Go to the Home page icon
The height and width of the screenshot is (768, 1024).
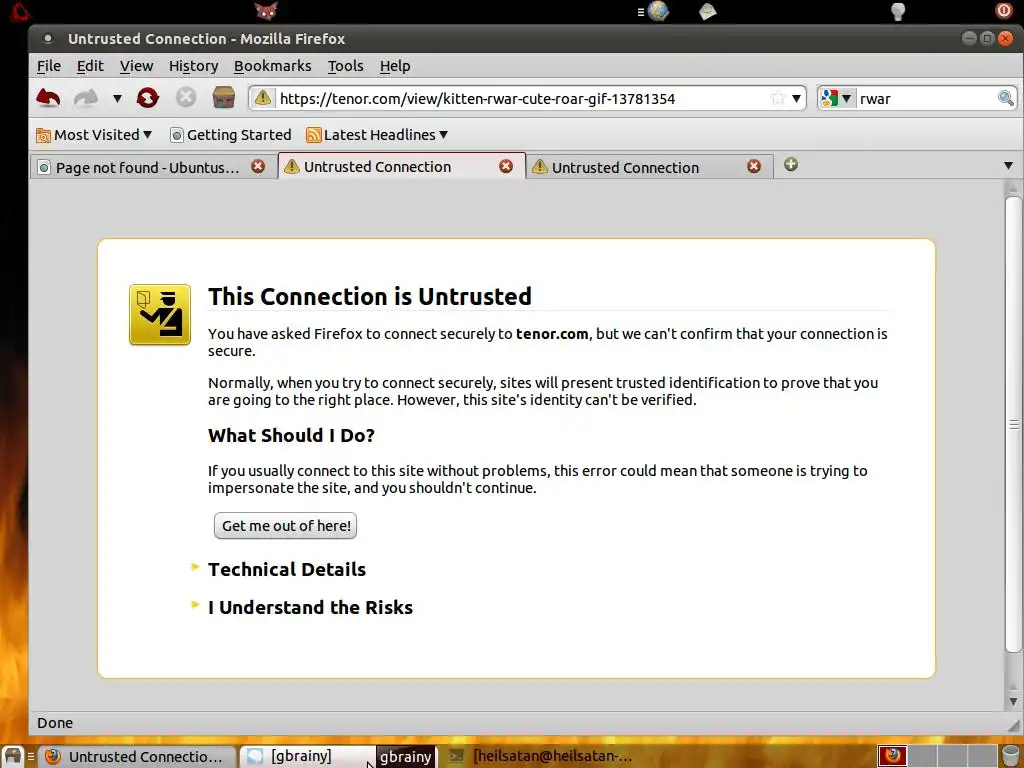224,98
